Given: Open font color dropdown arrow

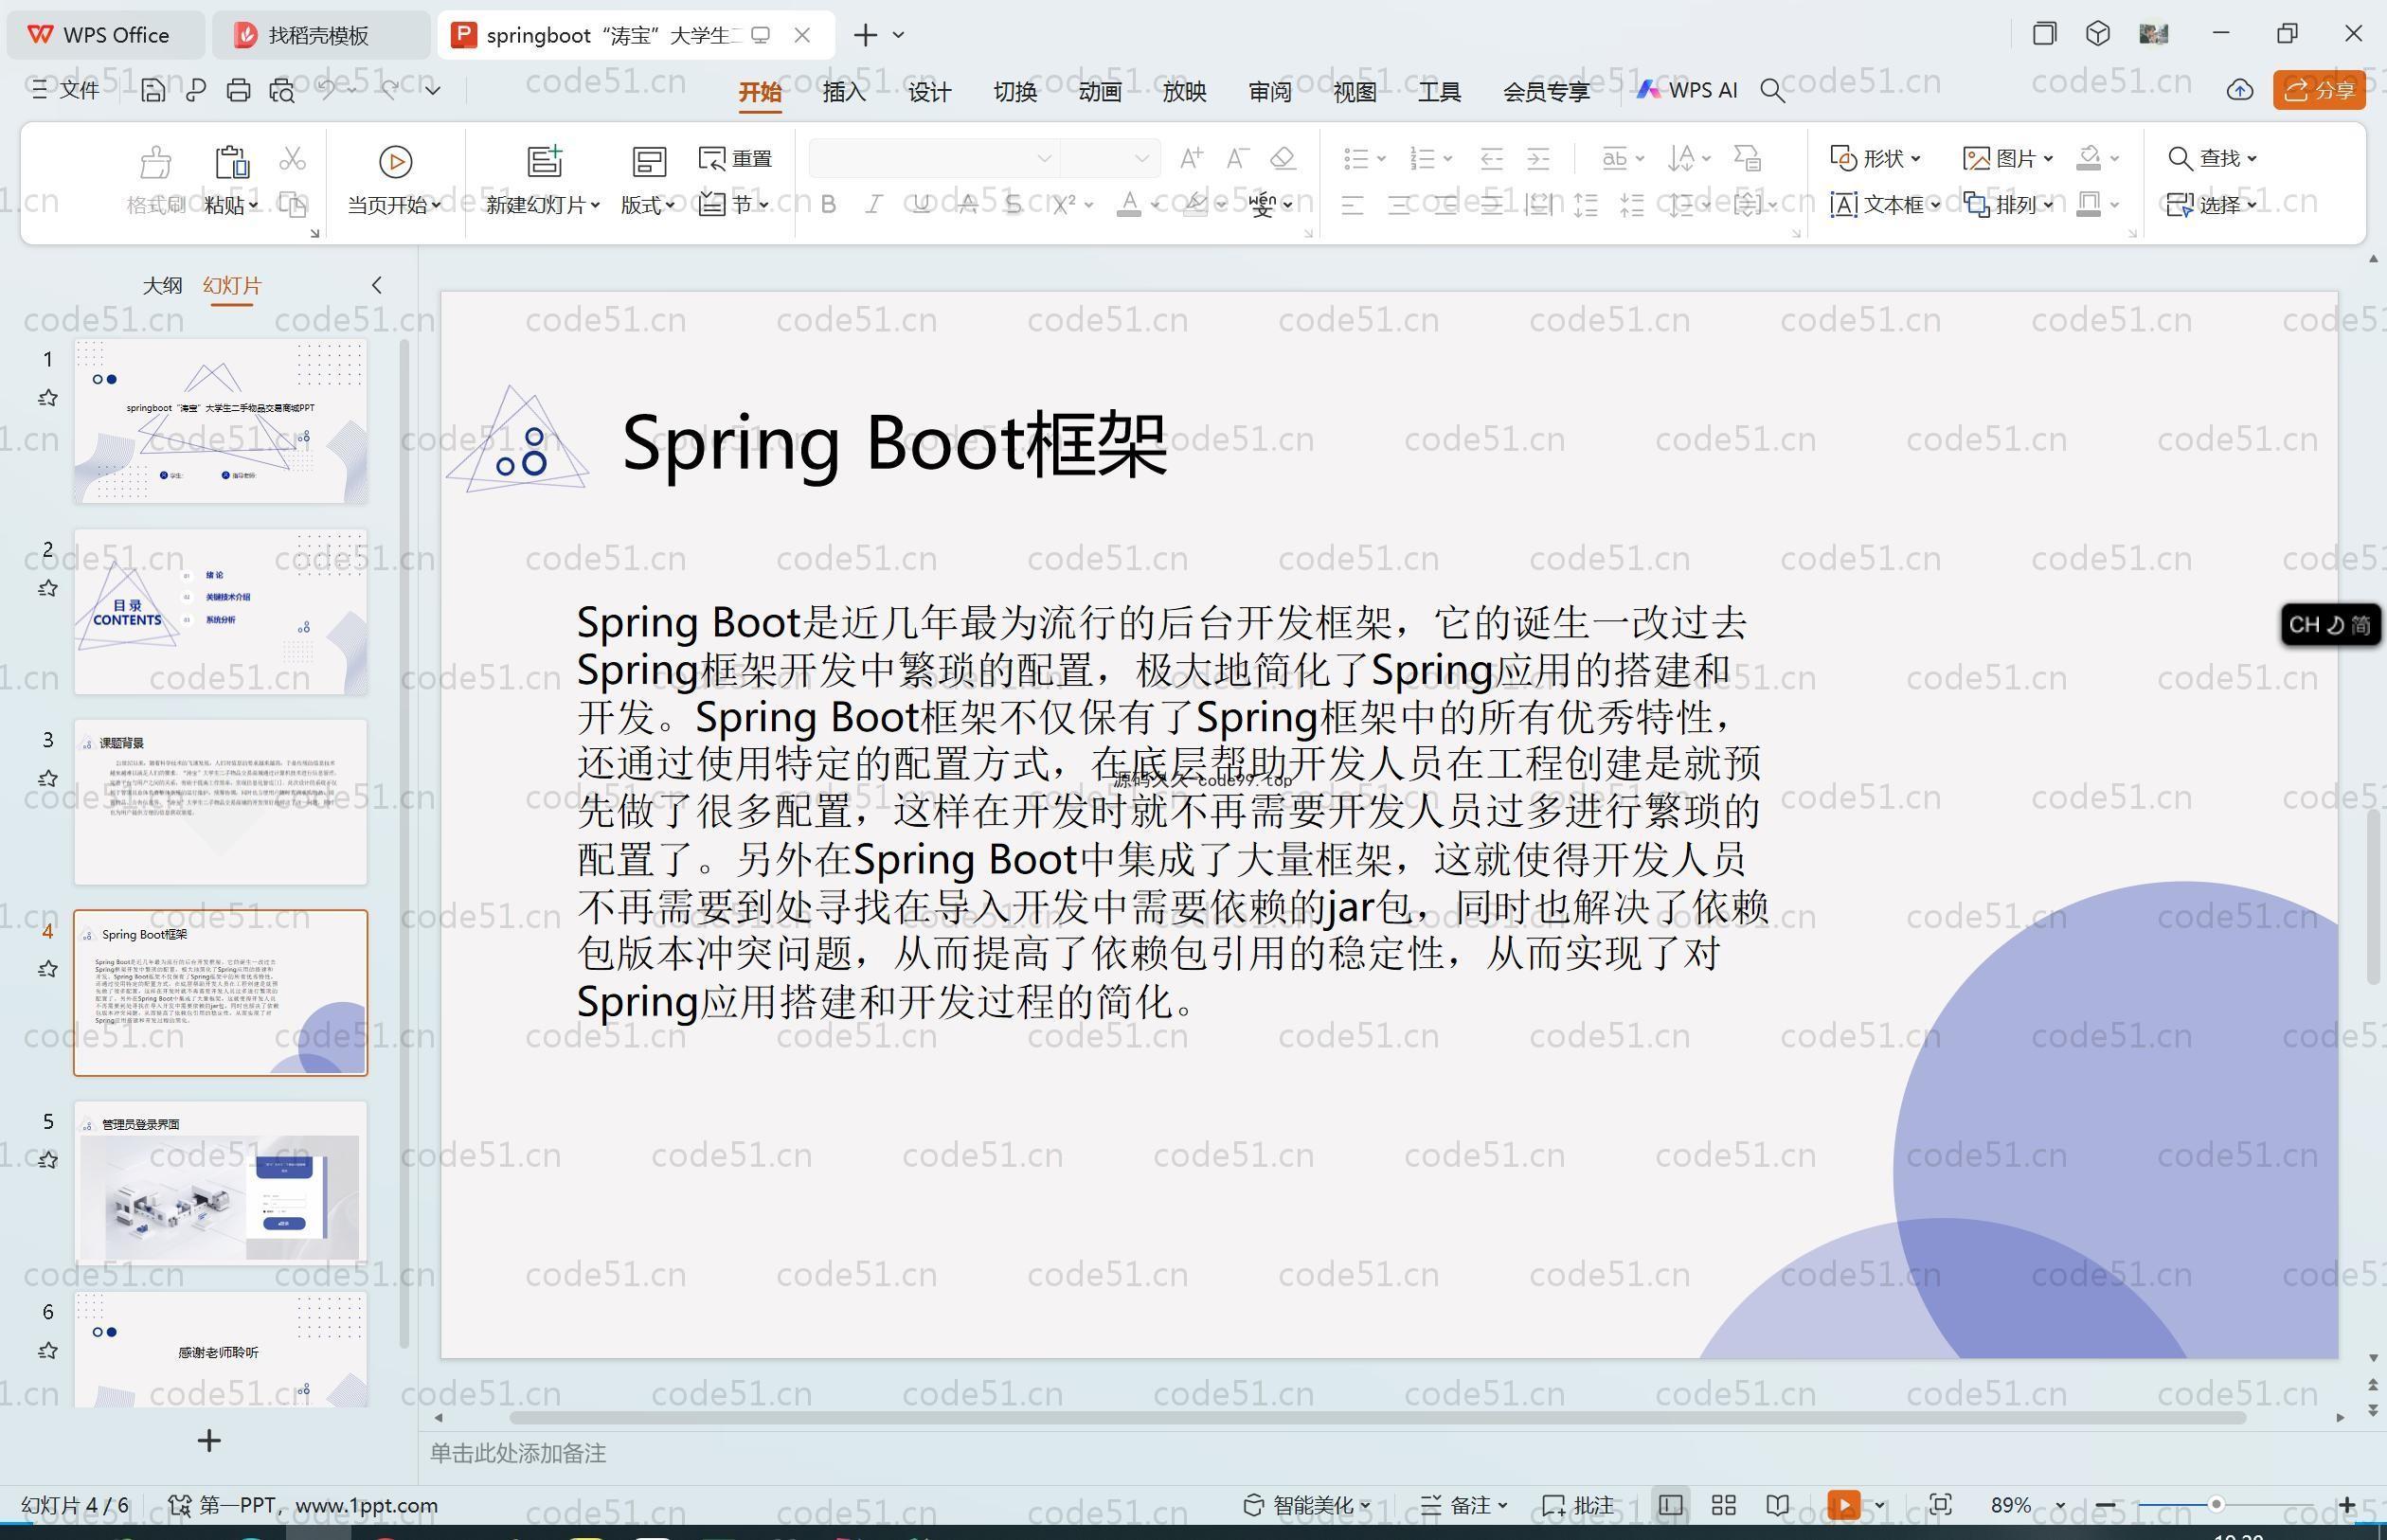Looking at the screenshot, I should pyautogui.click(x=1155, y=205).
